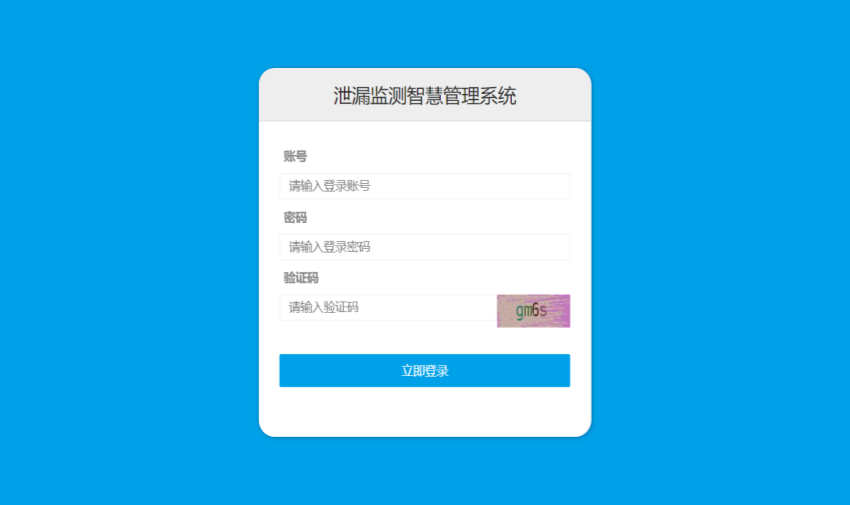Refresh the gm6s captcha image

tap(533, 311)
